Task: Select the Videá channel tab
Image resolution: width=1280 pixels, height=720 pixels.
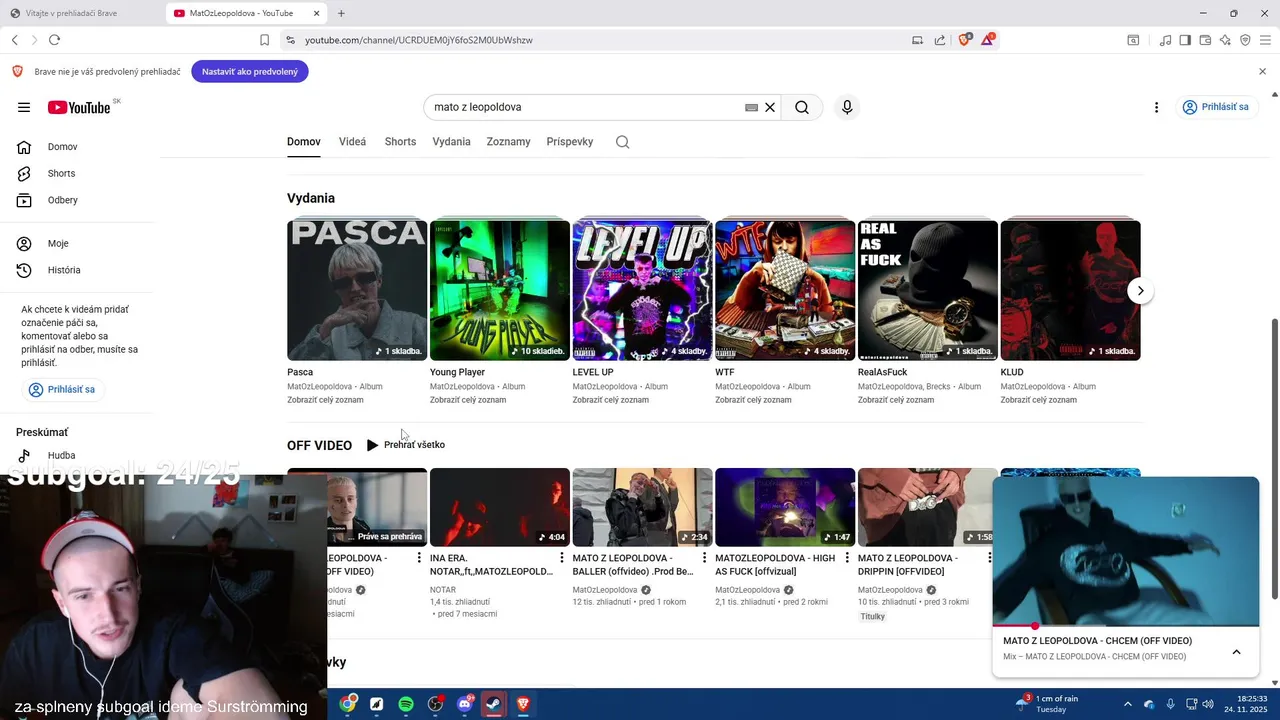Action: (352, 142)
